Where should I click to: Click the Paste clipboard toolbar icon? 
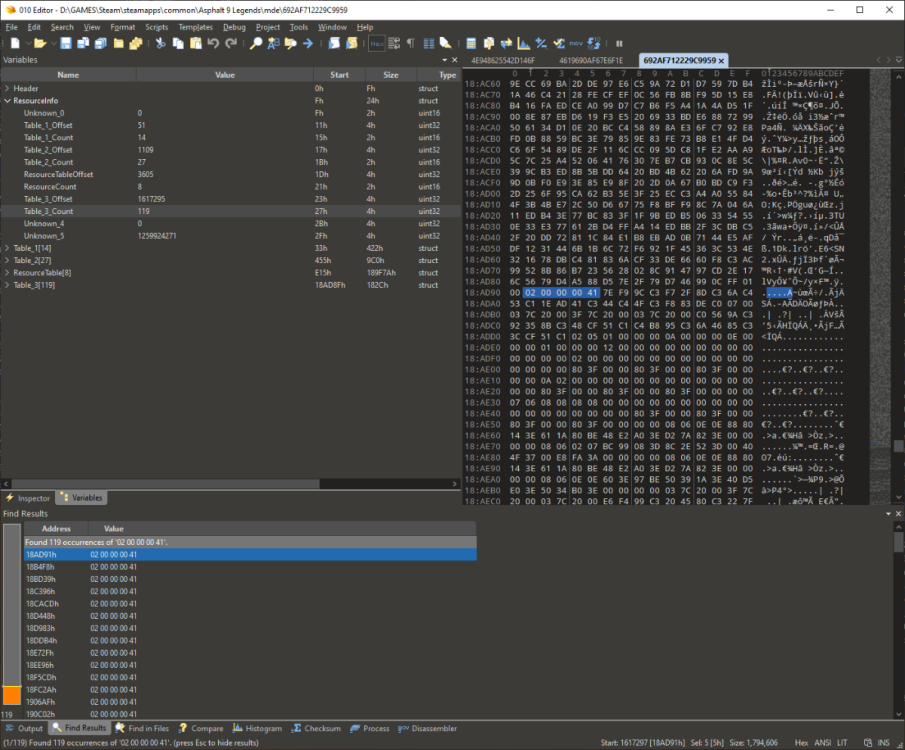click(x=193, y=44)
